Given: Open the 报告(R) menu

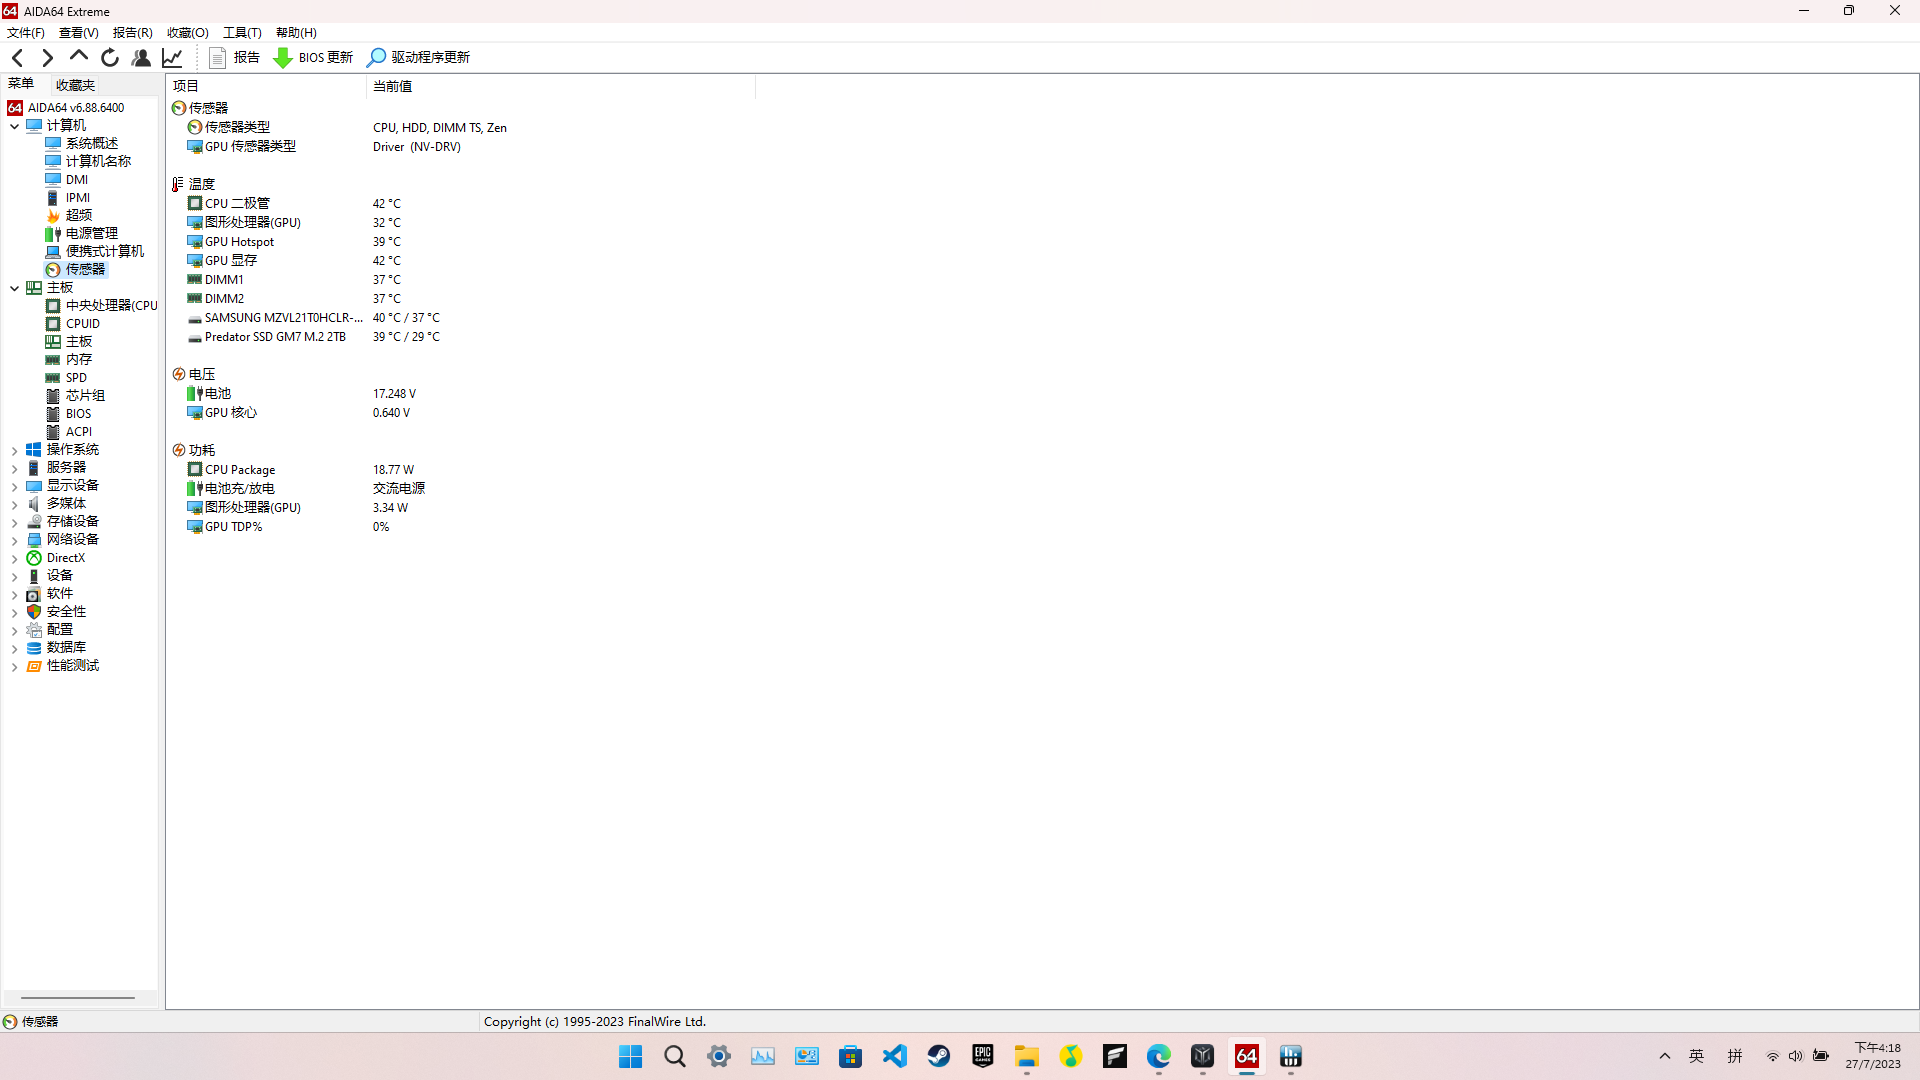Looking at the screenshot, I should (133, 33).
